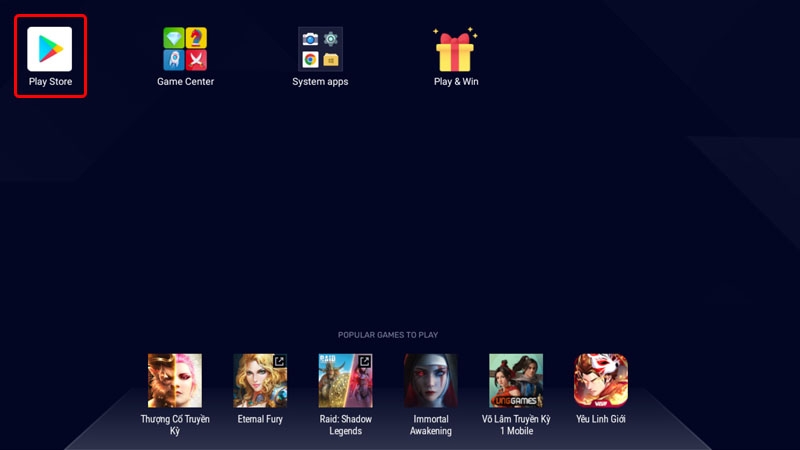Open the System apps folder

pos(320,49)
